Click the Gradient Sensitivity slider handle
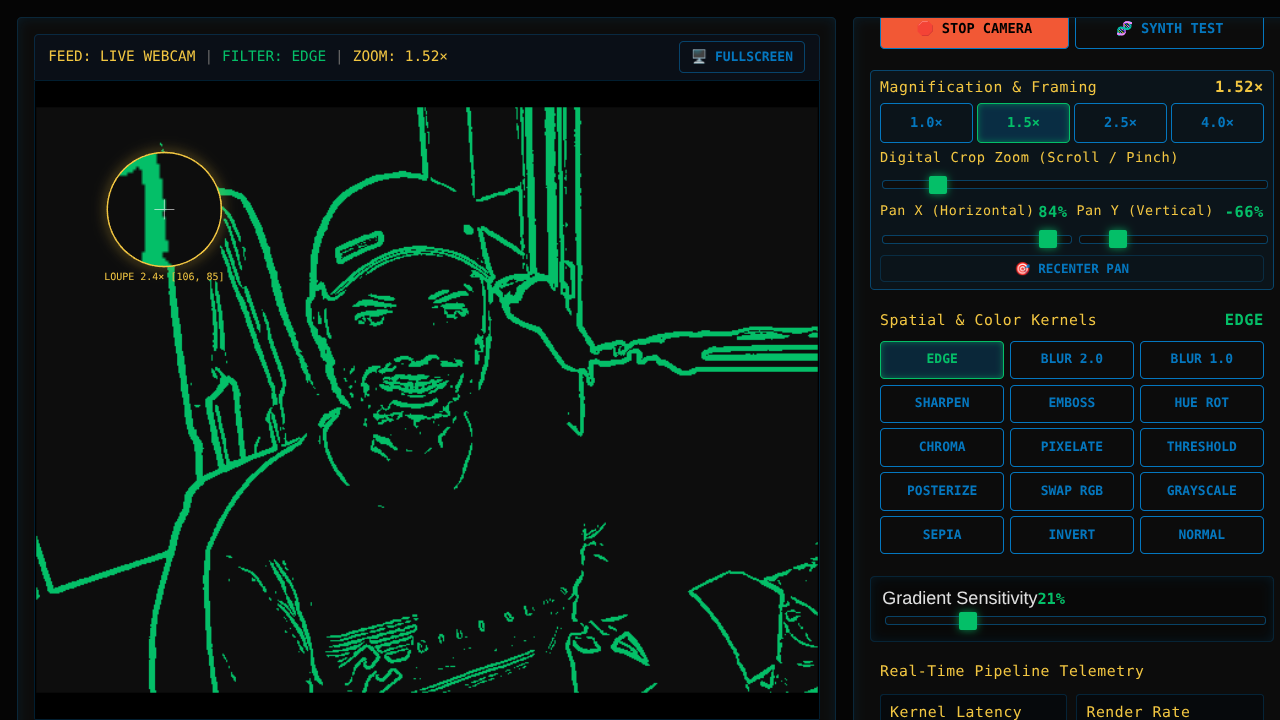 coord(968,621)
